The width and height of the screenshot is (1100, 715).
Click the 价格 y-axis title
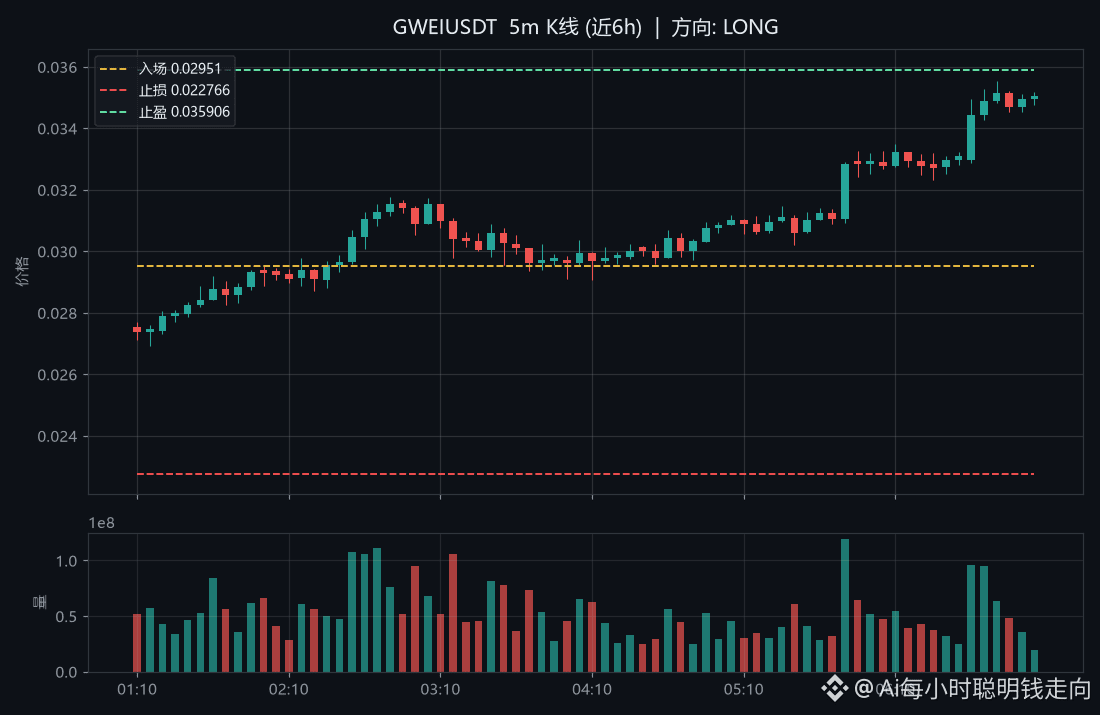[x=22, y=272]
